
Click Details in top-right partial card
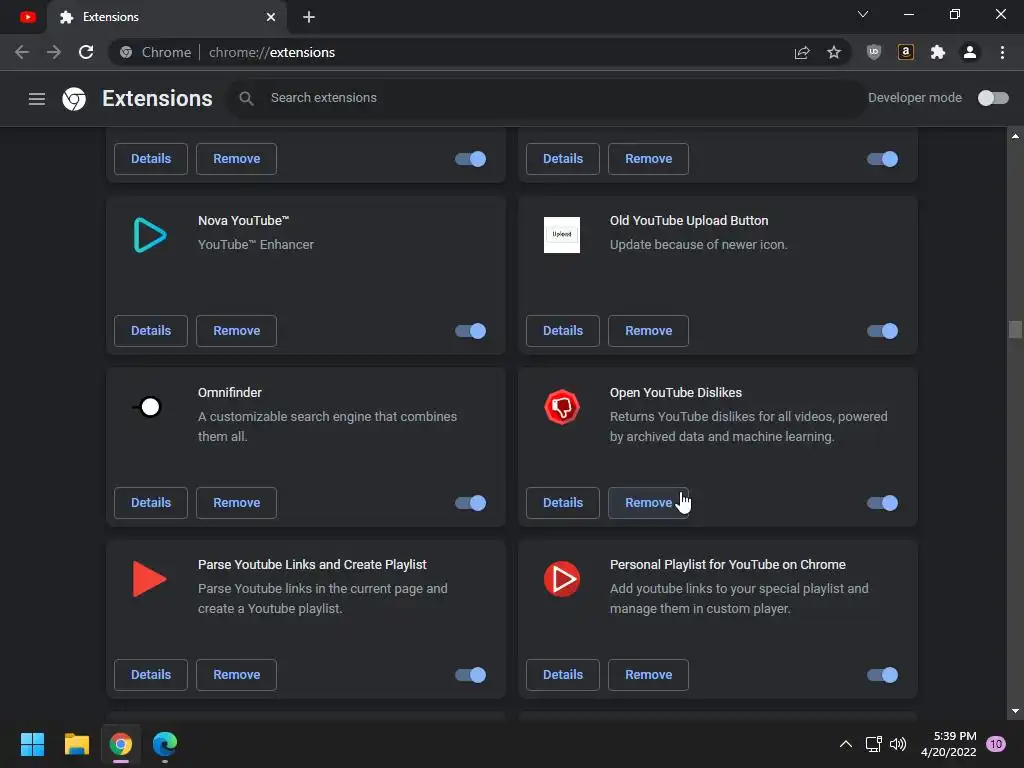563,159
